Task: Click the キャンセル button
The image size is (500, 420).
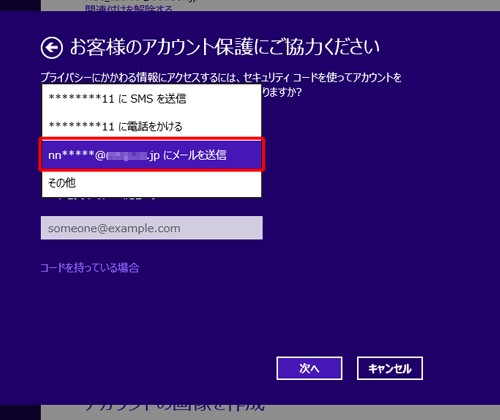Action: click(x=390, y=368)
